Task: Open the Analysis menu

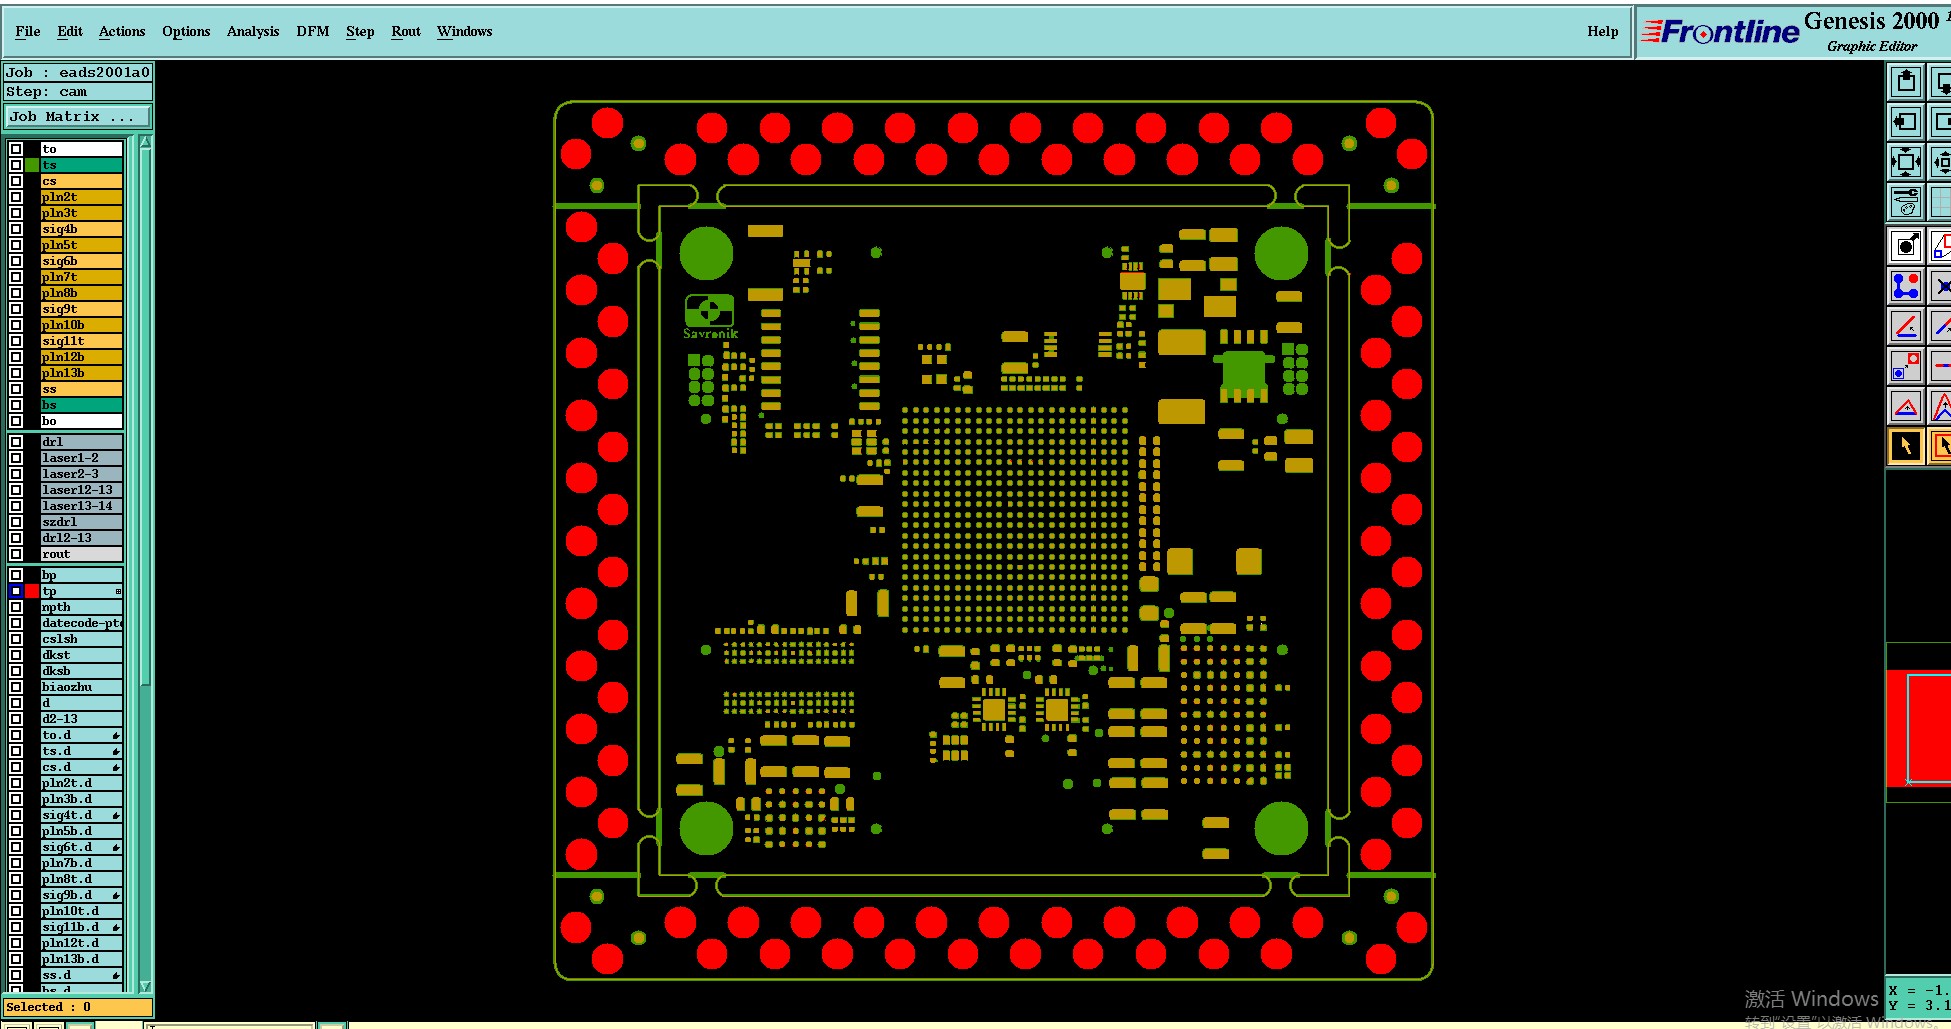Action: point(253,31)
